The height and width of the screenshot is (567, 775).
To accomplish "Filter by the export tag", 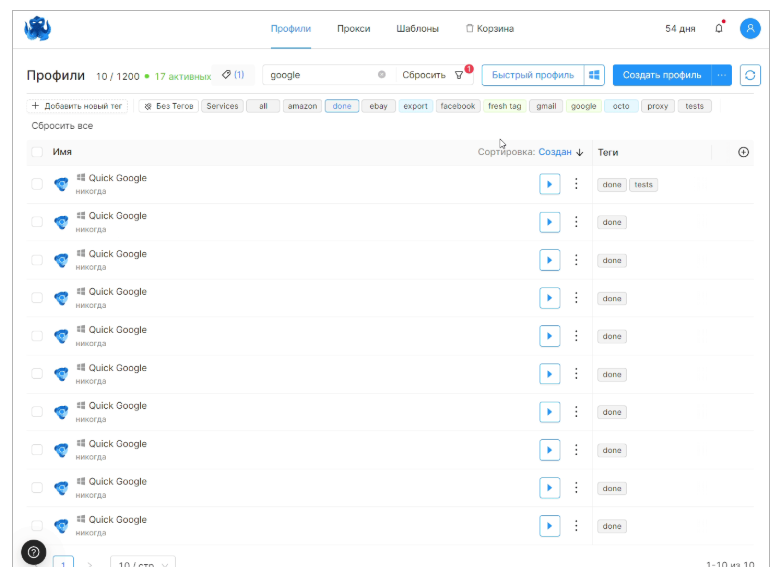I will tap(416, 106).
